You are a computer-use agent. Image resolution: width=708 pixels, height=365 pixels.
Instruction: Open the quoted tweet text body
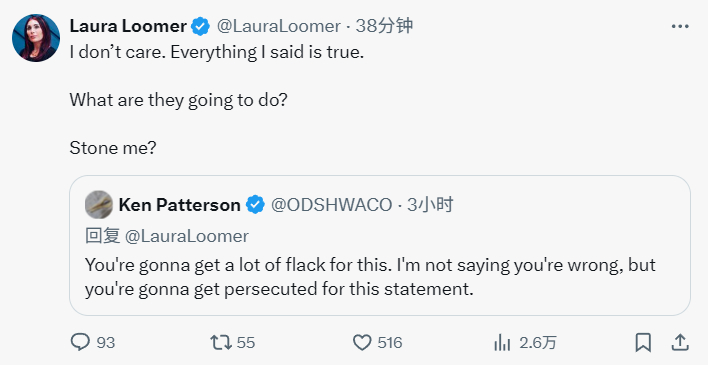370,277
